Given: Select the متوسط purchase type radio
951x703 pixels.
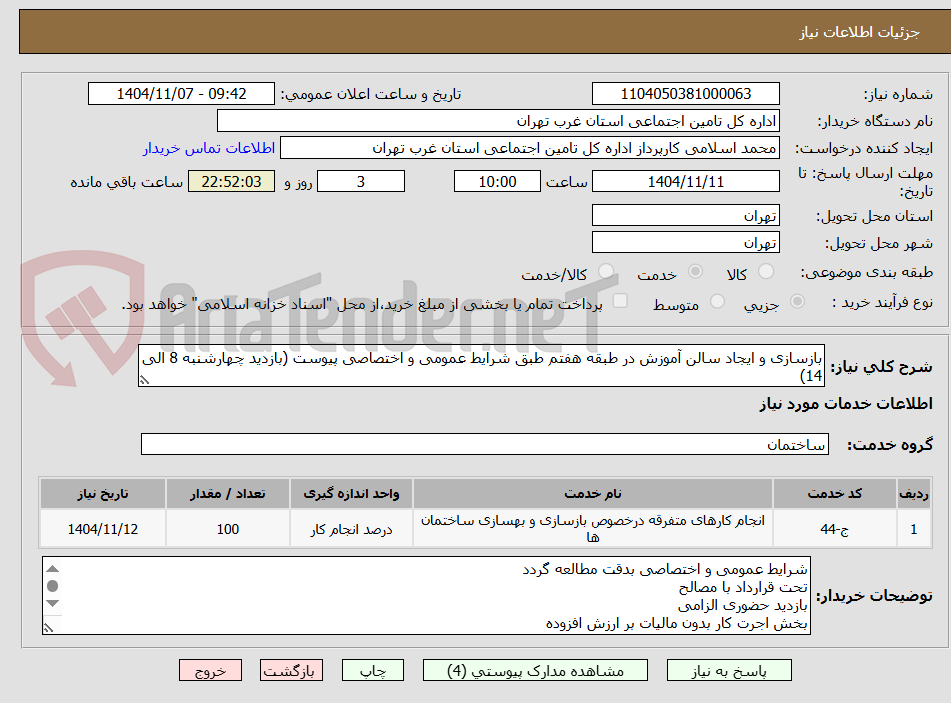Looking at the screenshot, I should tap(717, 301).
